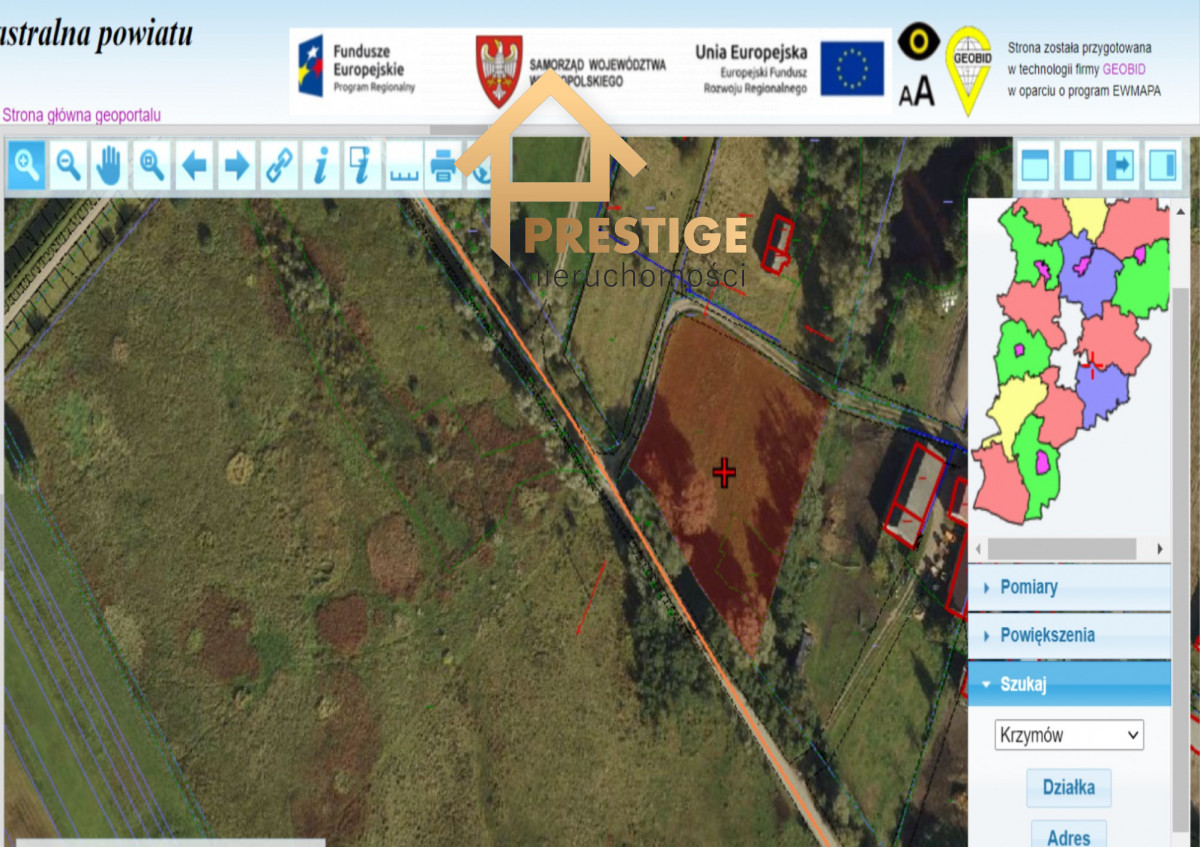Activate the hand pan tool

(110, 165)
